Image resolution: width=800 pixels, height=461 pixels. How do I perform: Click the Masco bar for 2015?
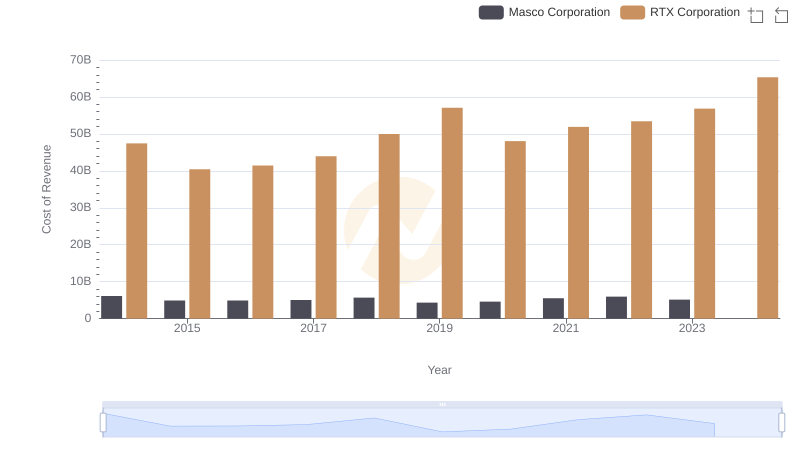click(x=174, y=310)
